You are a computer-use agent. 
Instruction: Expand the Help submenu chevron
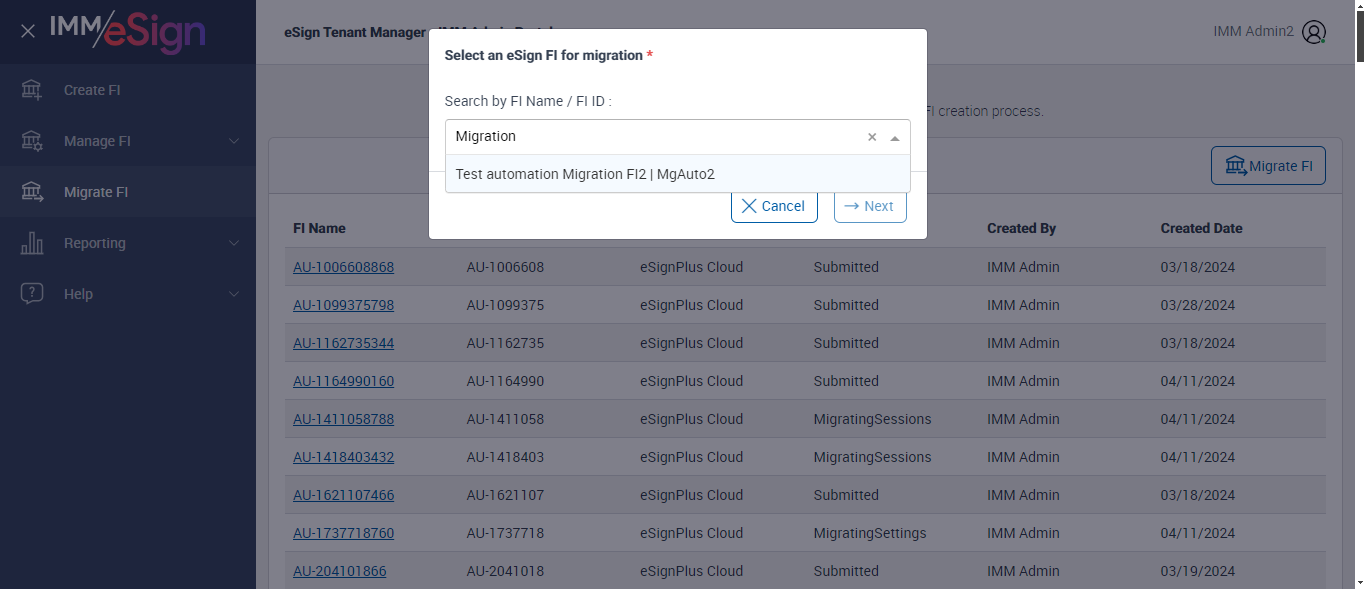pos(234,294)
